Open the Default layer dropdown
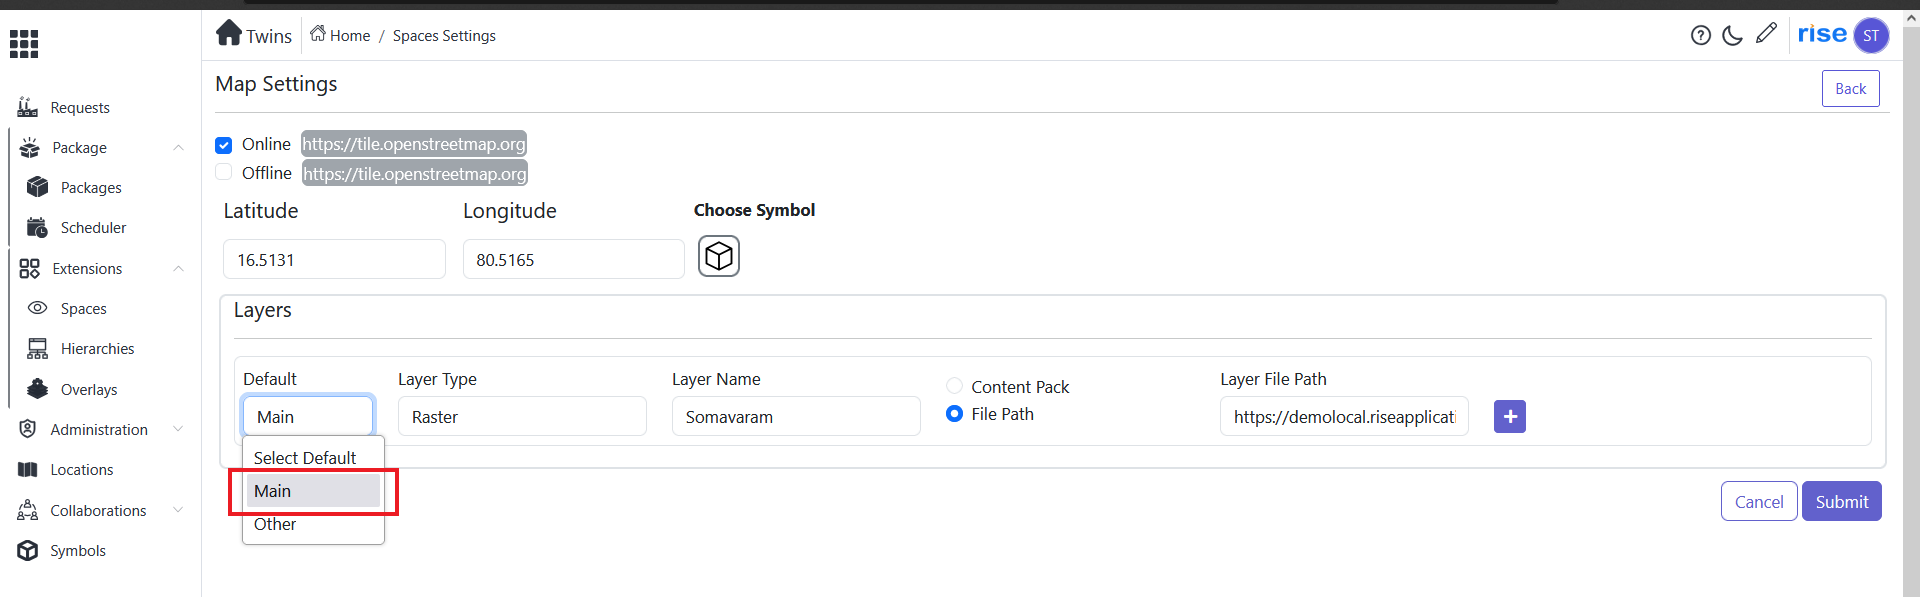1920x597 pixels. (308, 416)
